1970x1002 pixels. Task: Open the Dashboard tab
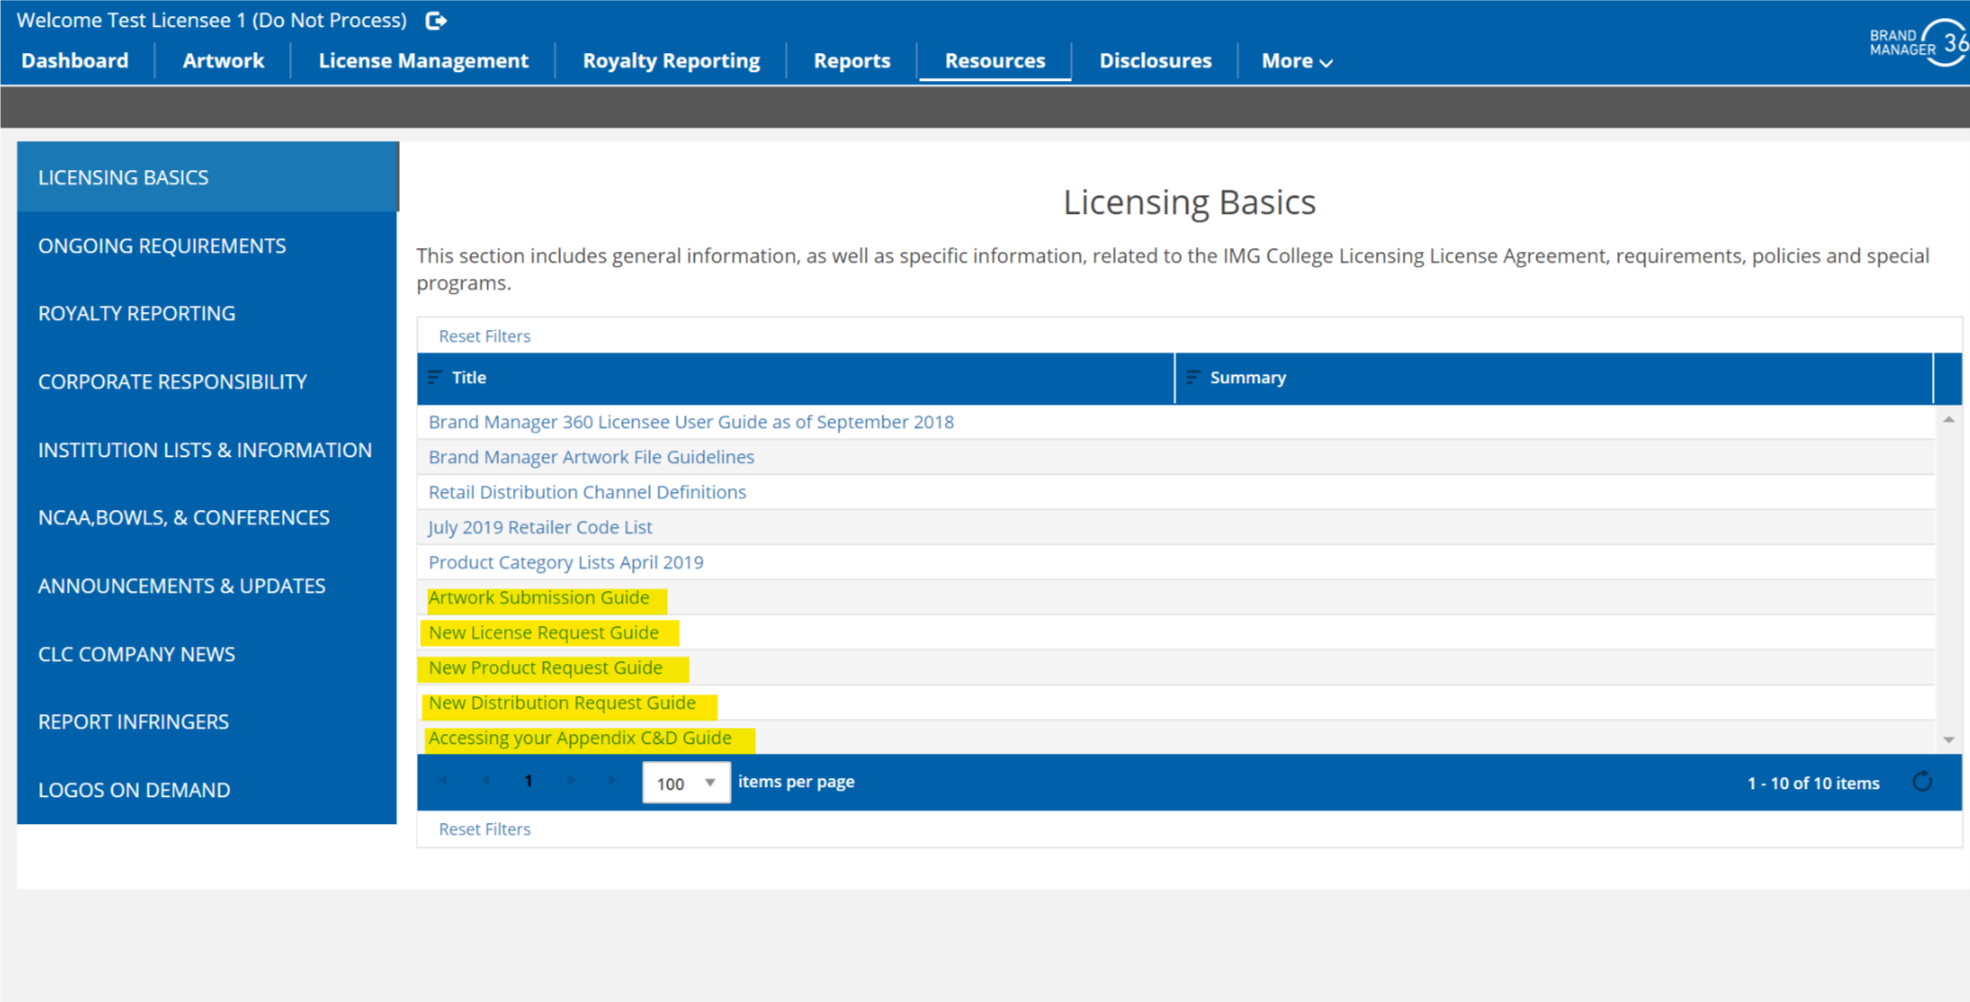[75, 61]
